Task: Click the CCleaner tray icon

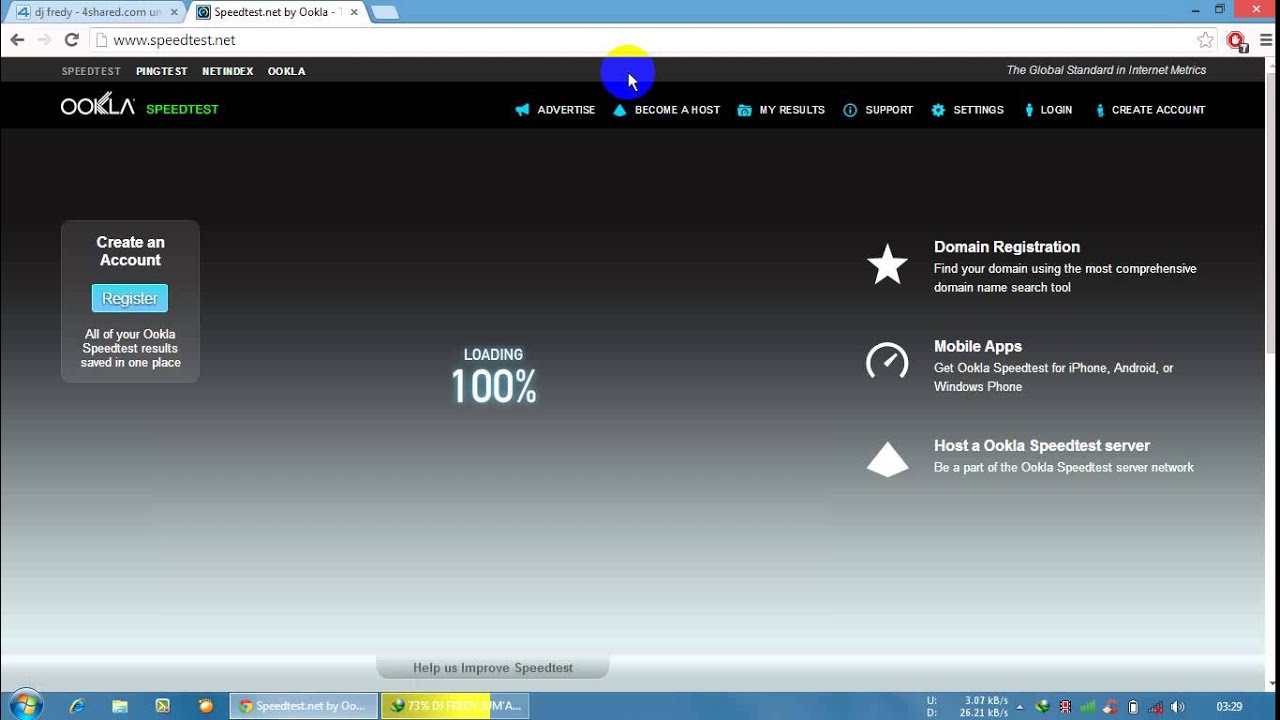Action: 1110,706
